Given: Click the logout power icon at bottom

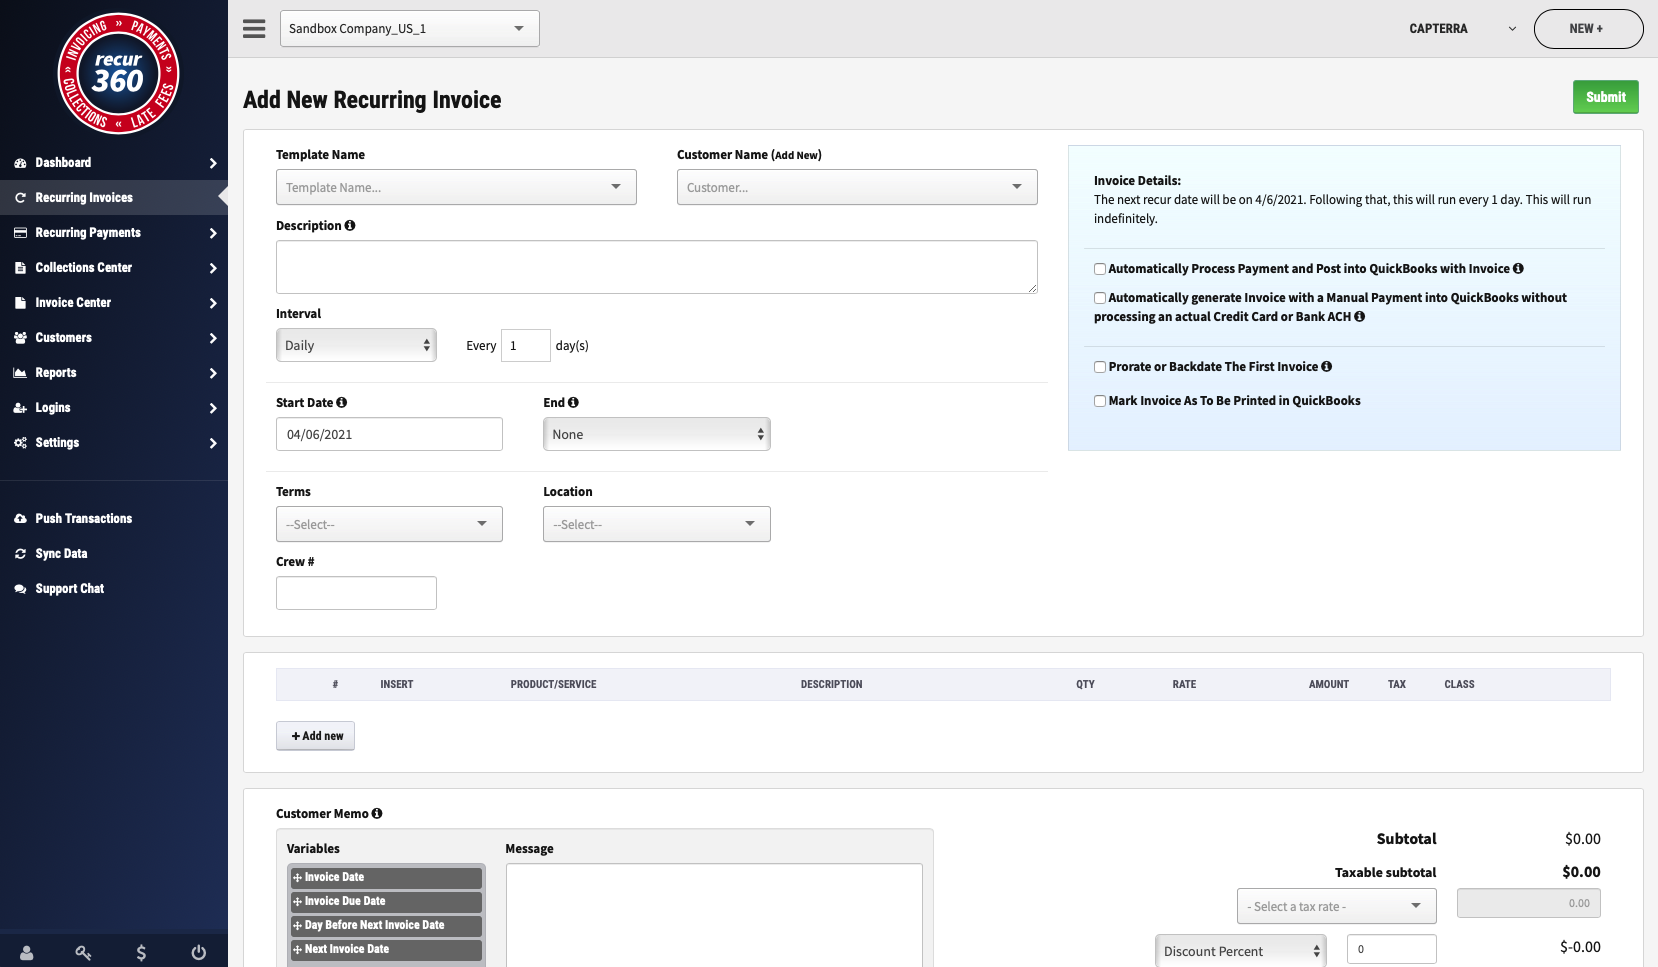Looking at the screenshot, I should coord(199,952).
